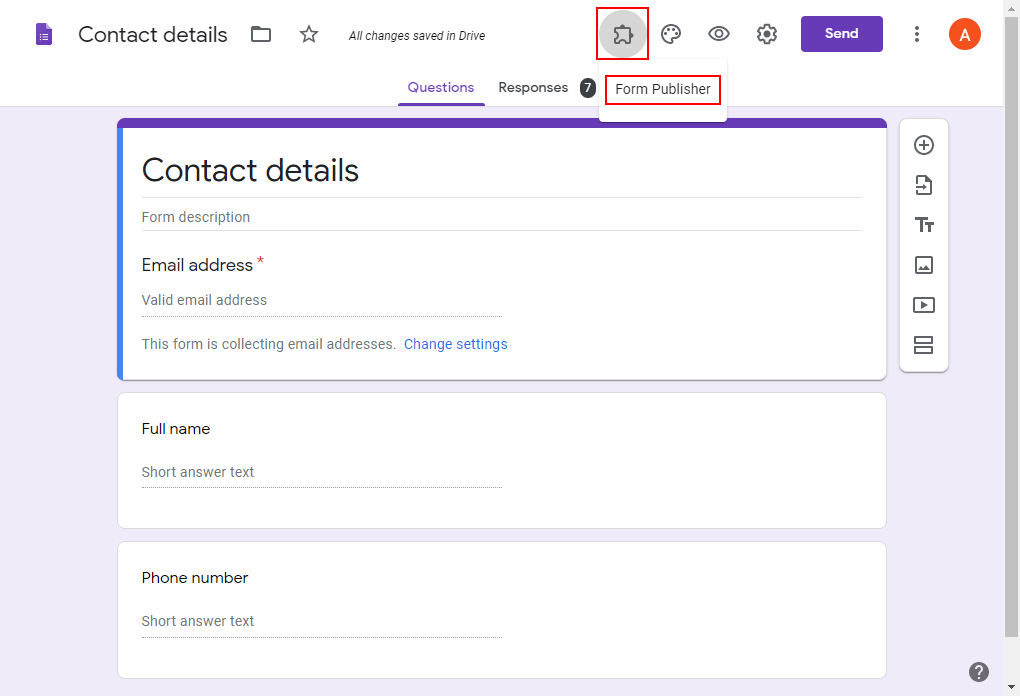Click the document title in header
This screenshot has height=696, width=1020.
coord(153,34)
